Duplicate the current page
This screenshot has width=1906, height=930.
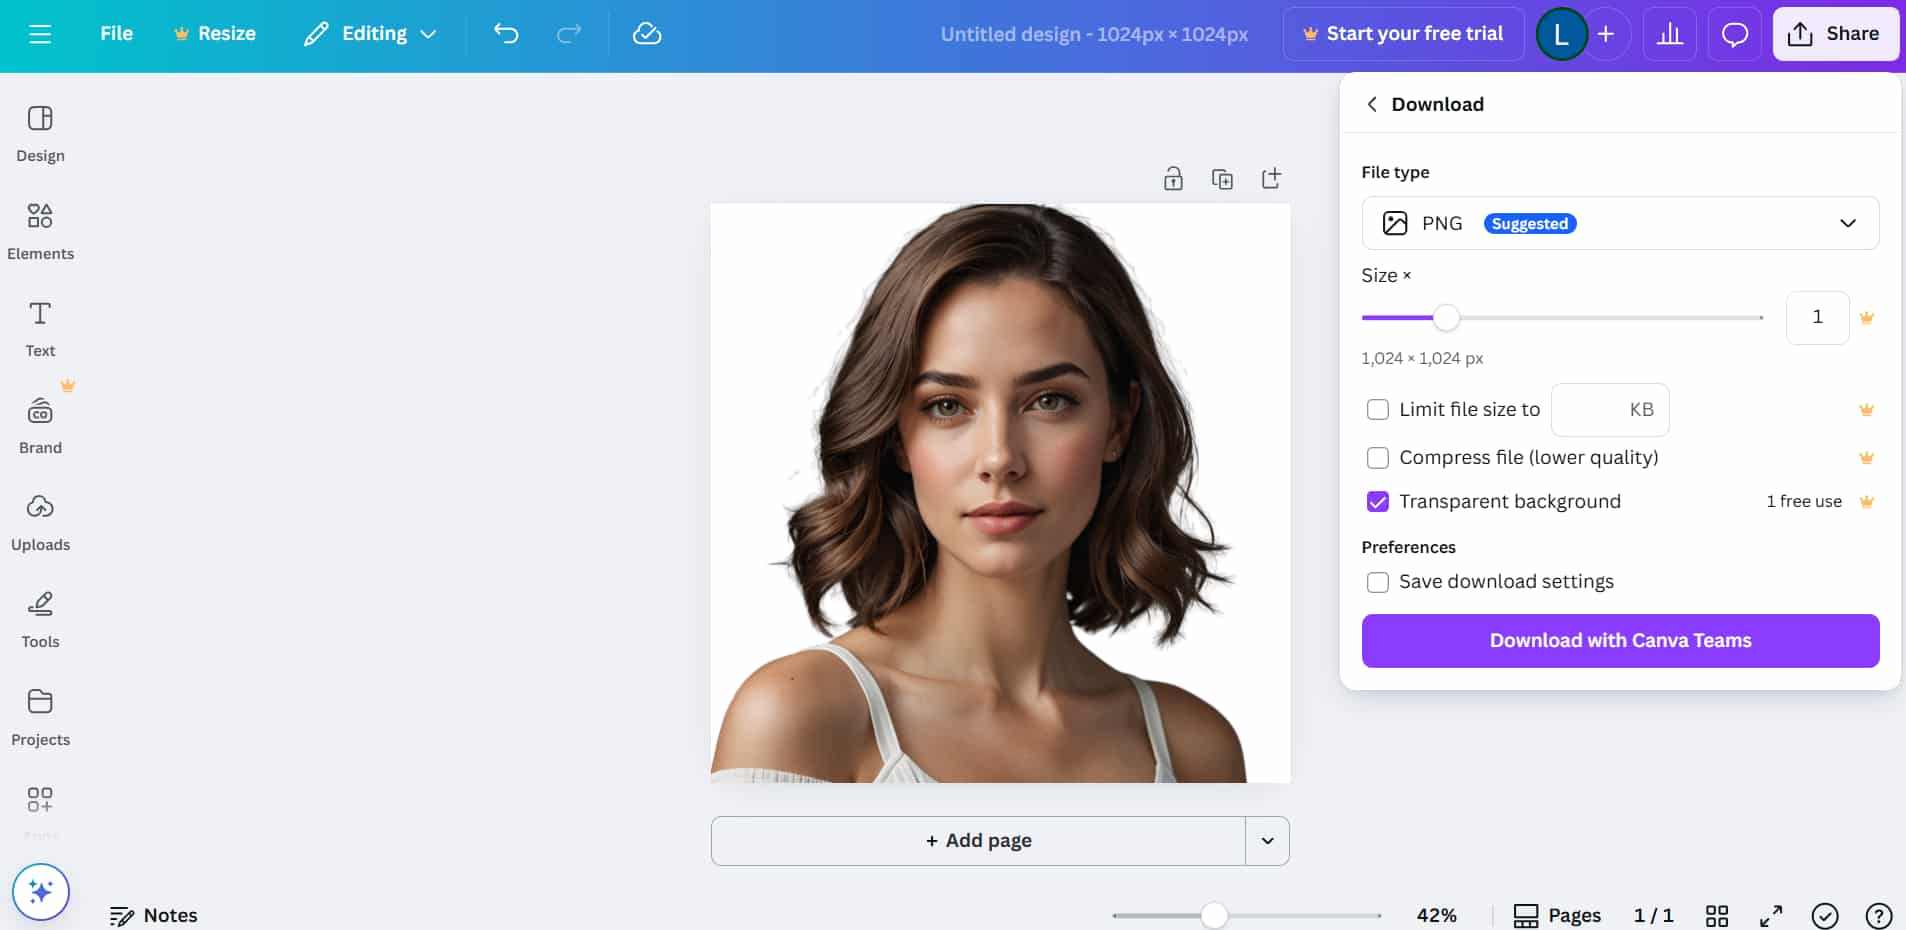1222,178
